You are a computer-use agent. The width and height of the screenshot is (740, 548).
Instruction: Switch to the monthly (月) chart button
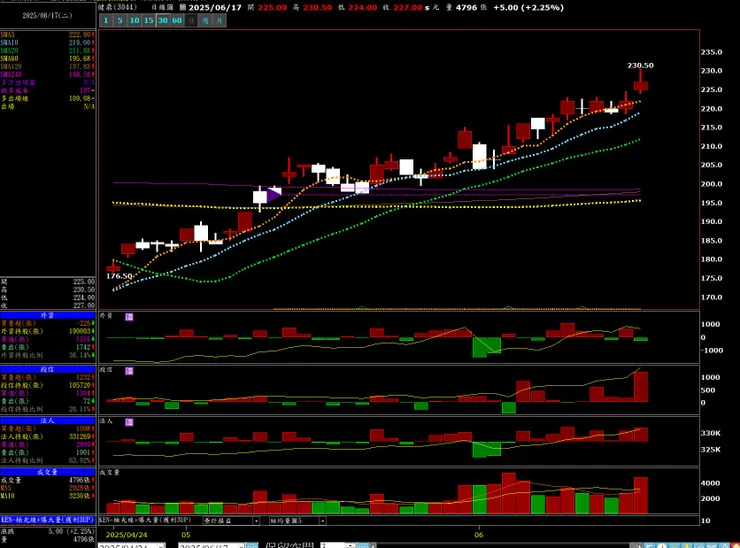(219, 20)
